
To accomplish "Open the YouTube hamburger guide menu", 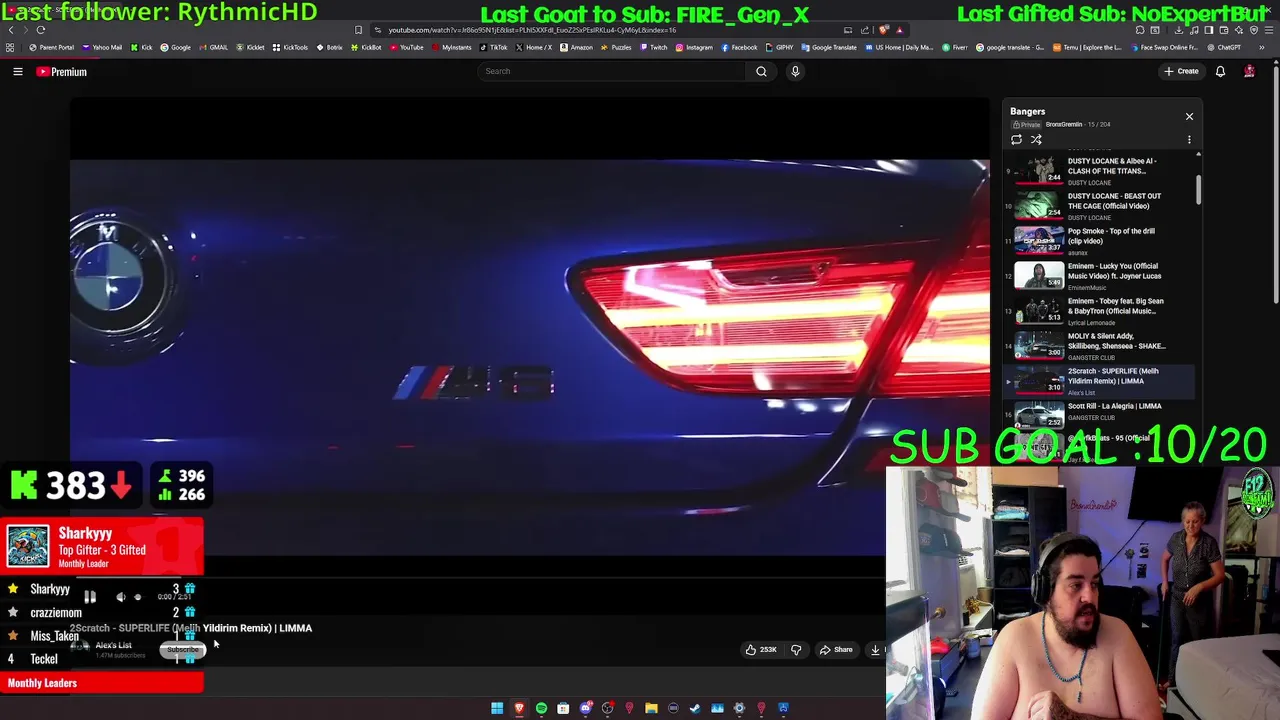I will [18, 72].
